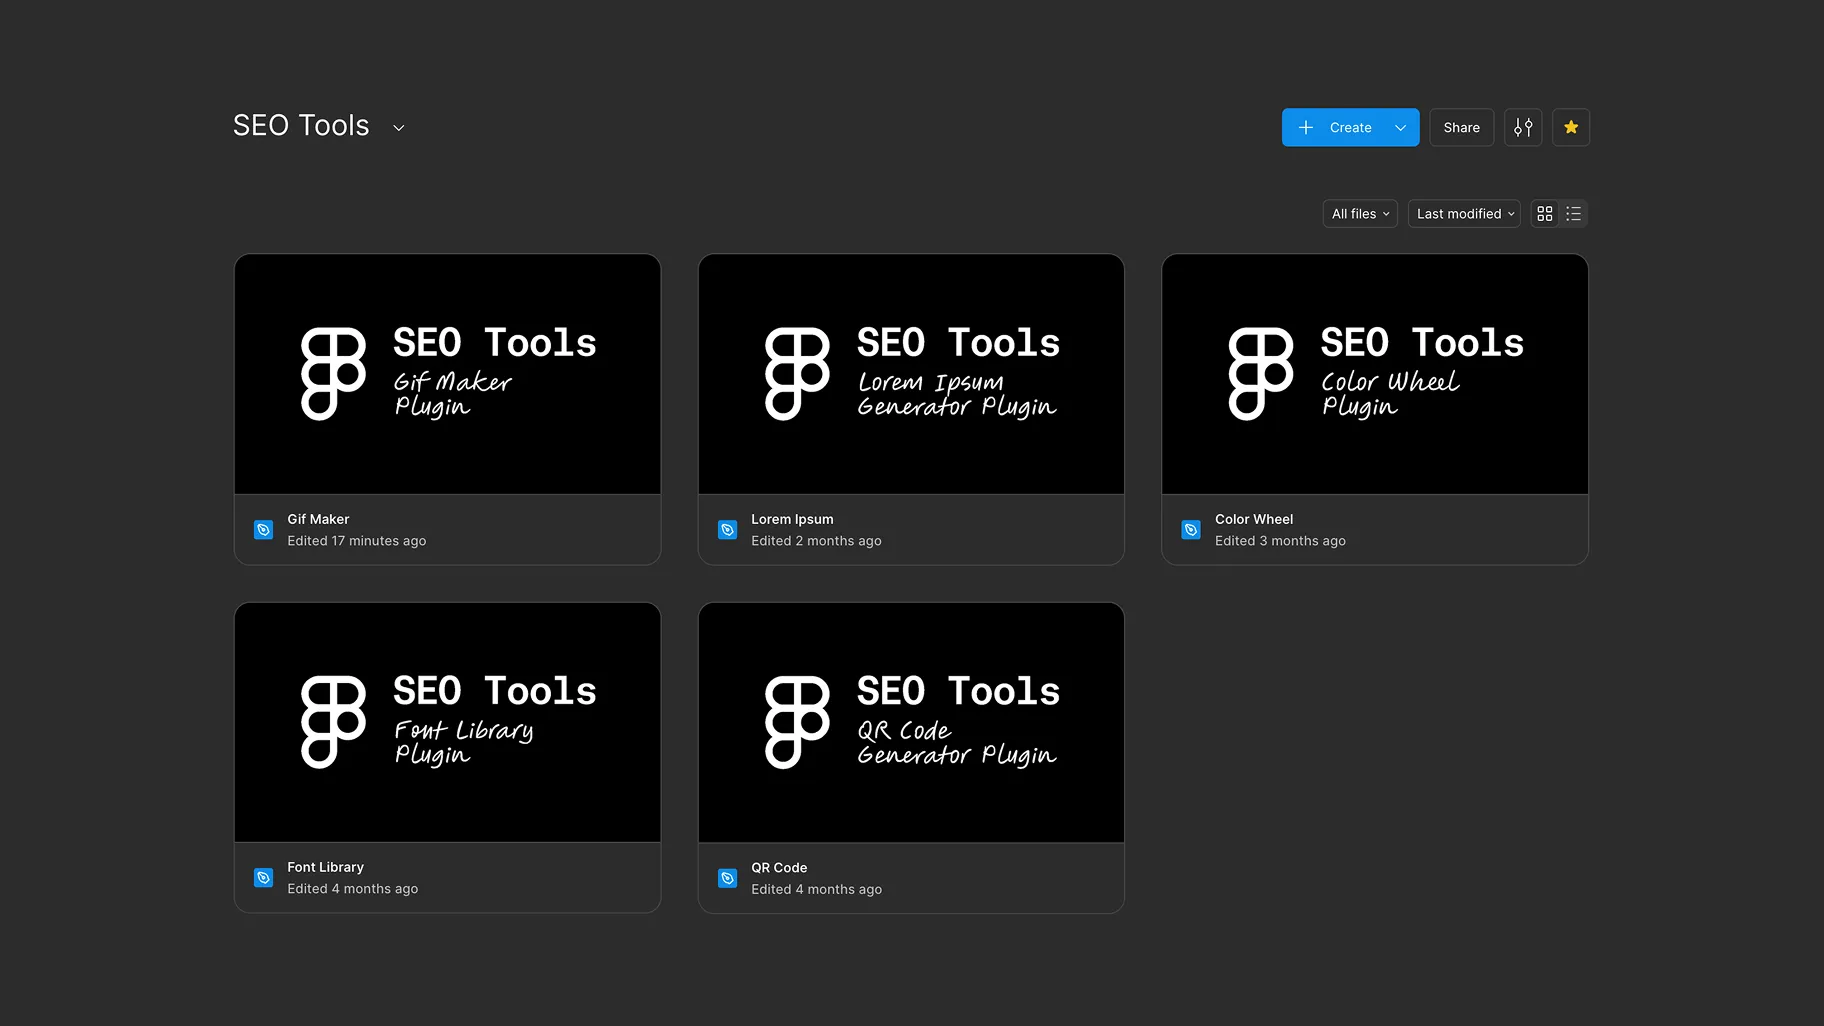
Task: Click the plus icon inside the Create button
Action: (x=1305, y=127)
